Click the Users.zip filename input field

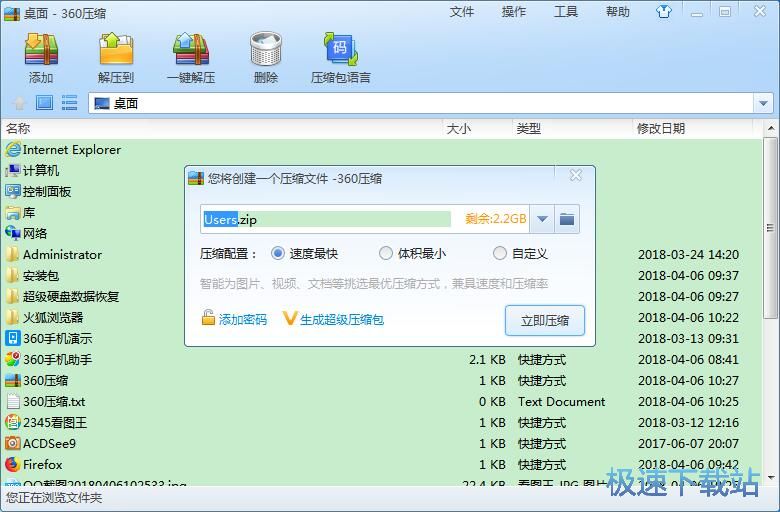327,219
